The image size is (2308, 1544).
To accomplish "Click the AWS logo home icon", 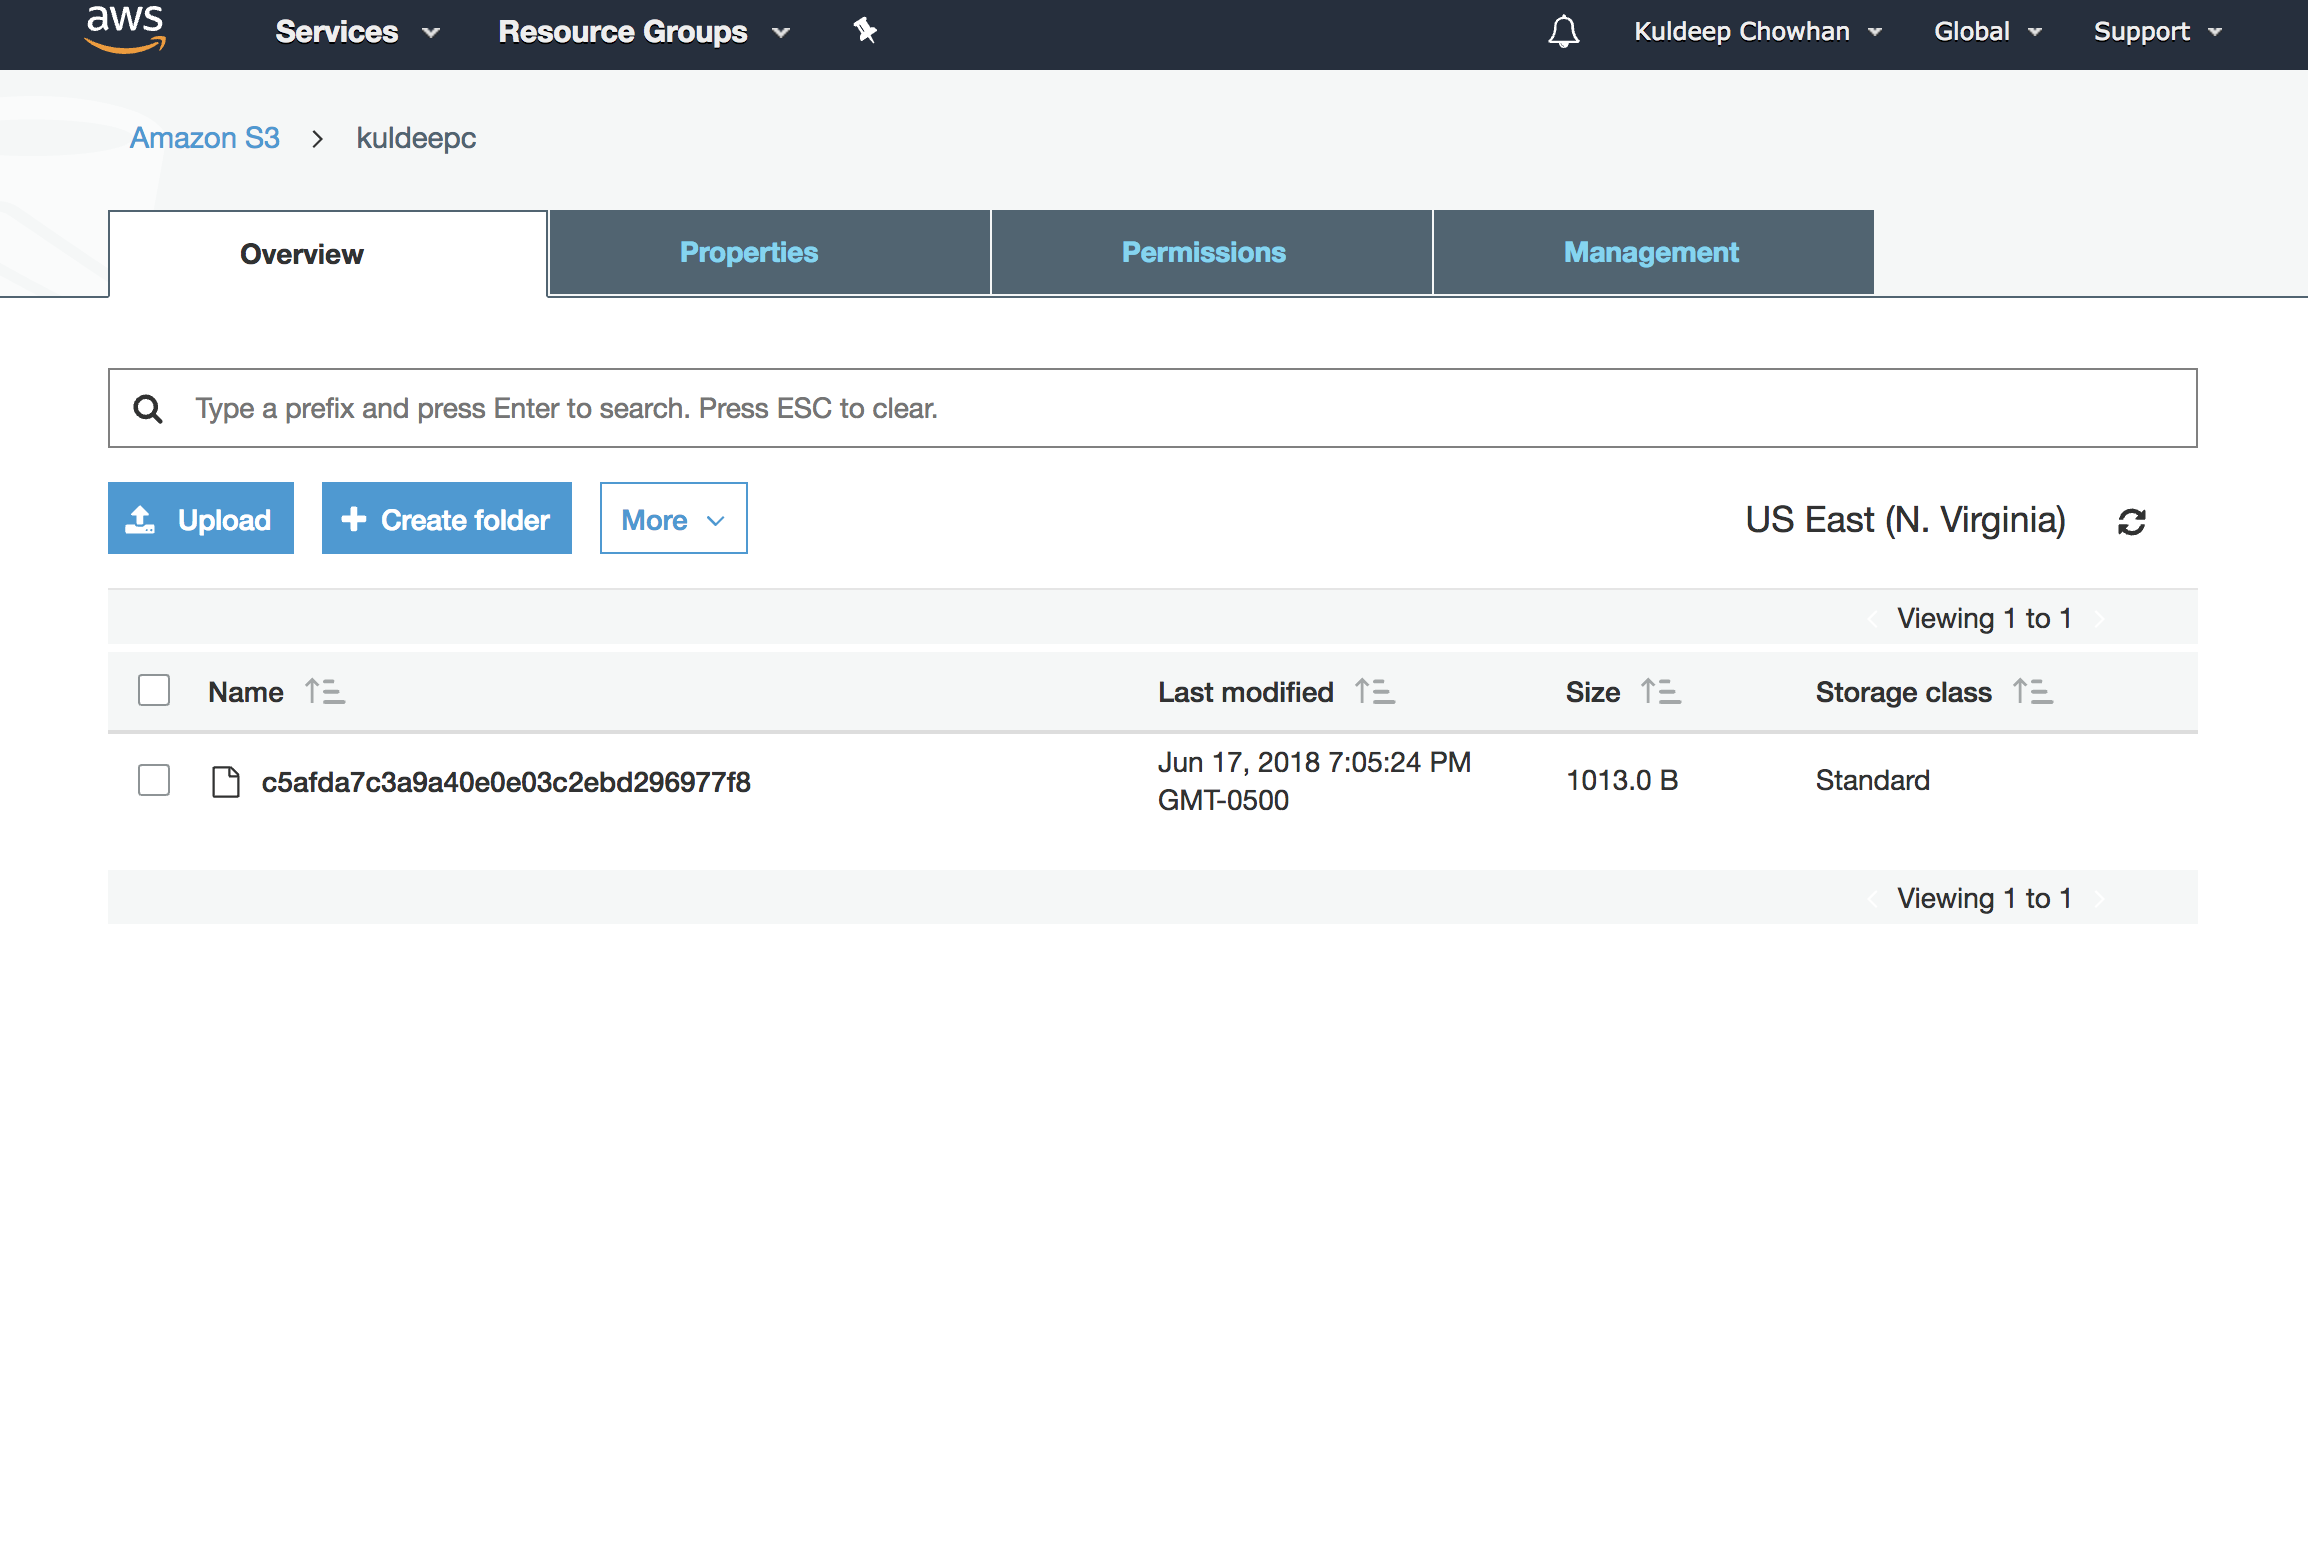I will (125, 30).
